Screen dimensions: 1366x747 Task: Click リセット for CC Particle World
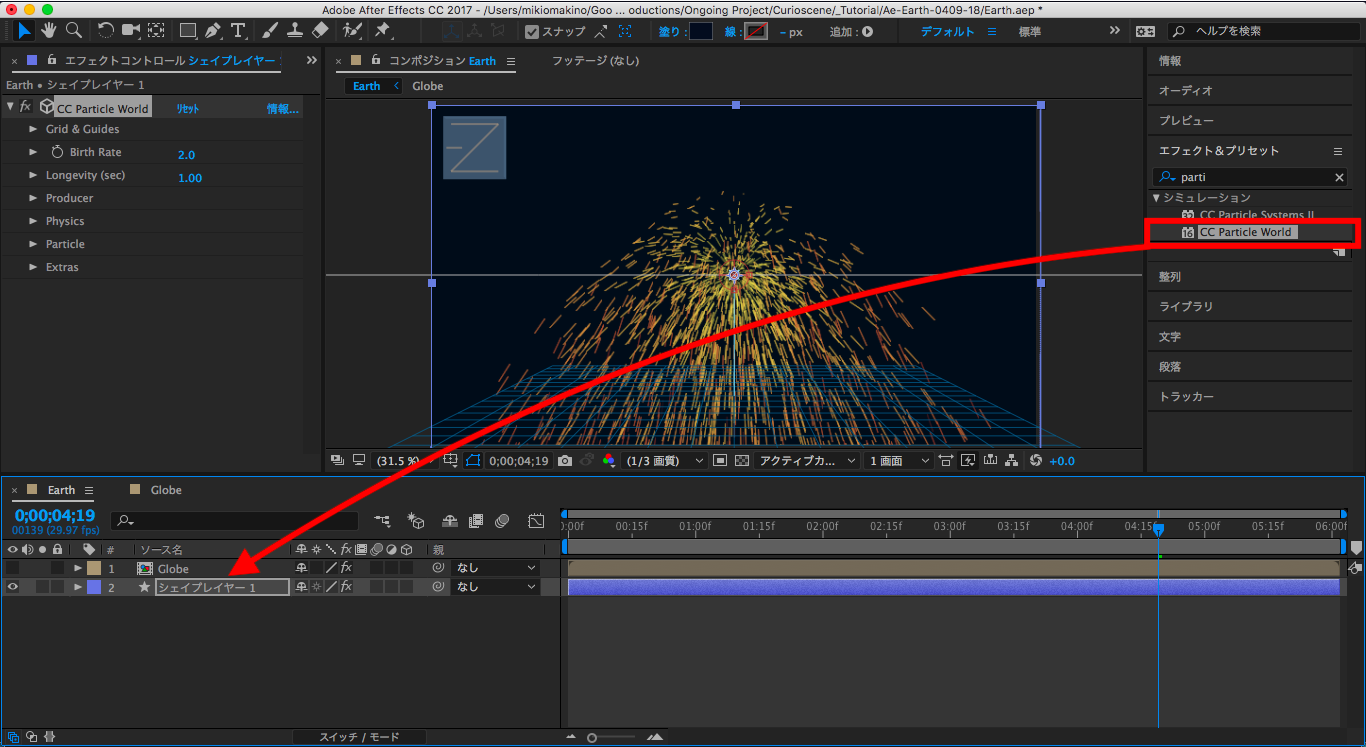click(x=188, y=109)
